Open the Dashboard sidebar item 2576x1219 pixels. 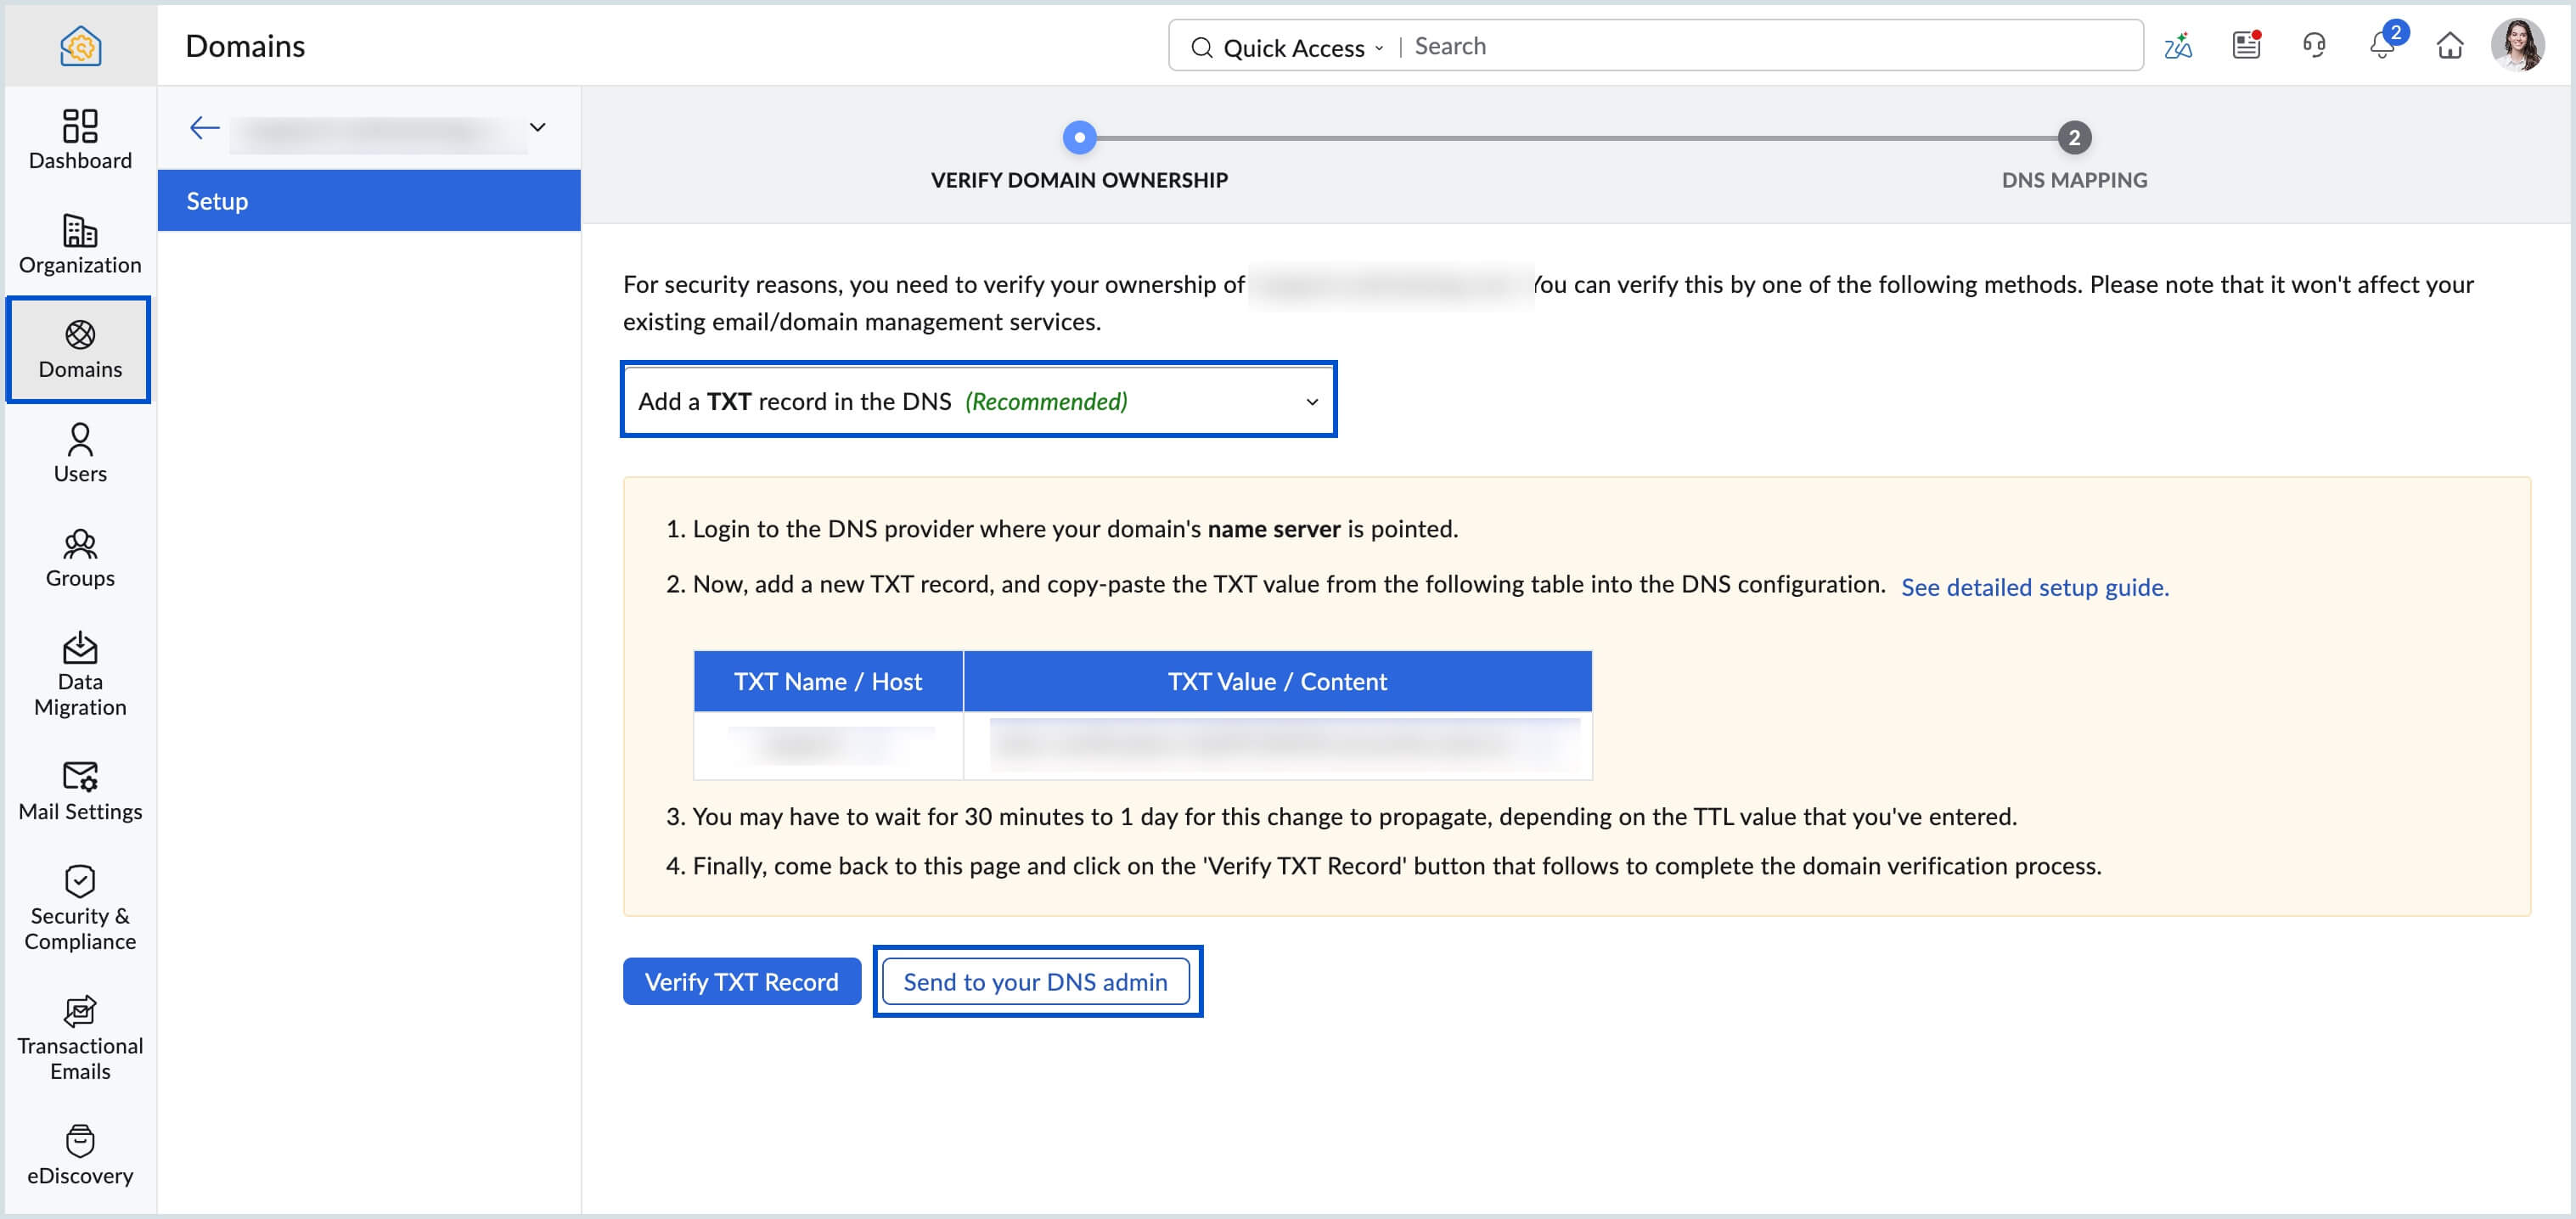80,140
